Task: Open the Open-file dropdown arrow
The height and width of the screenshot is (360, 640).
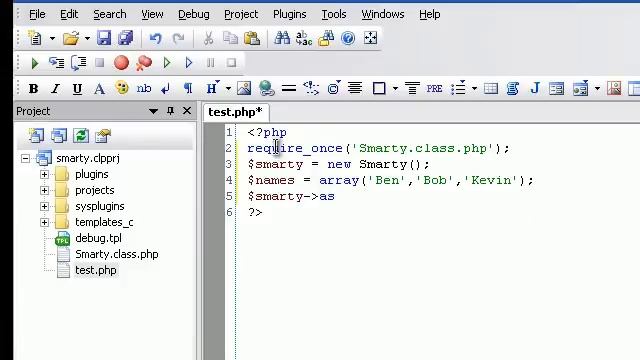Action: [87, 39]
